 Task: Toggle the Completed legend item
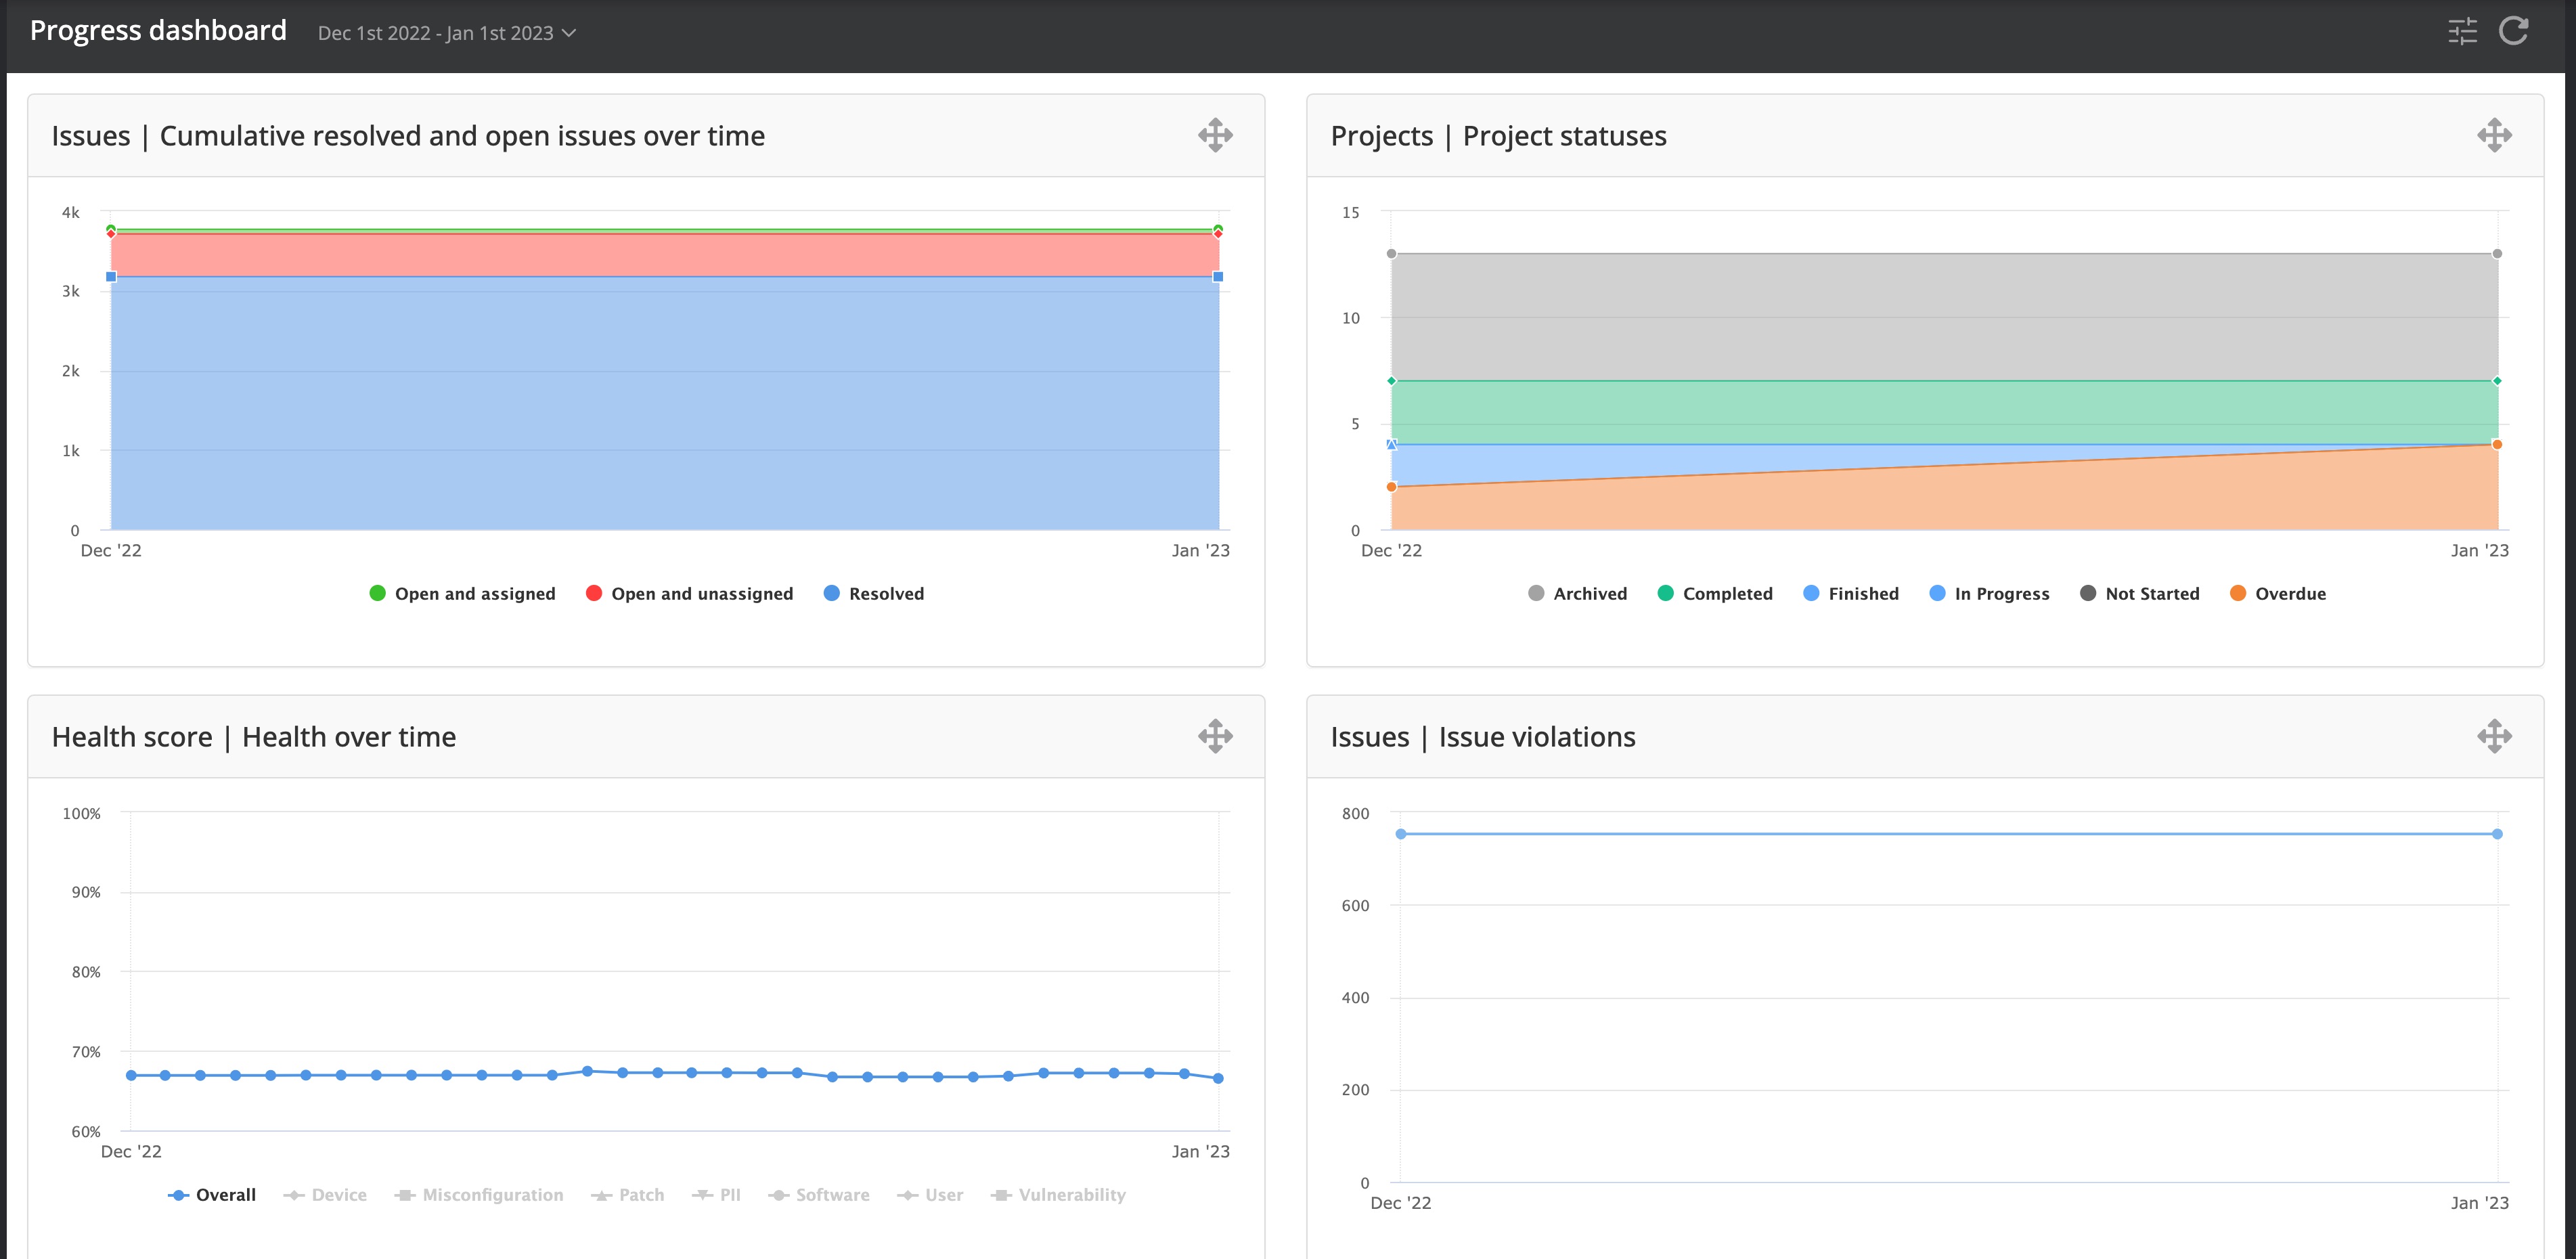click(1726, 593)
